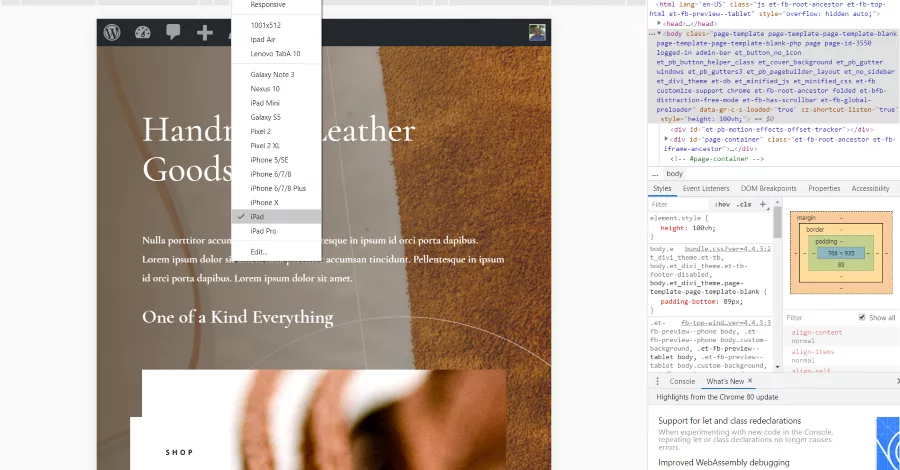Click the SHOP label on page

pyautogui.click(x=179, y=452)
